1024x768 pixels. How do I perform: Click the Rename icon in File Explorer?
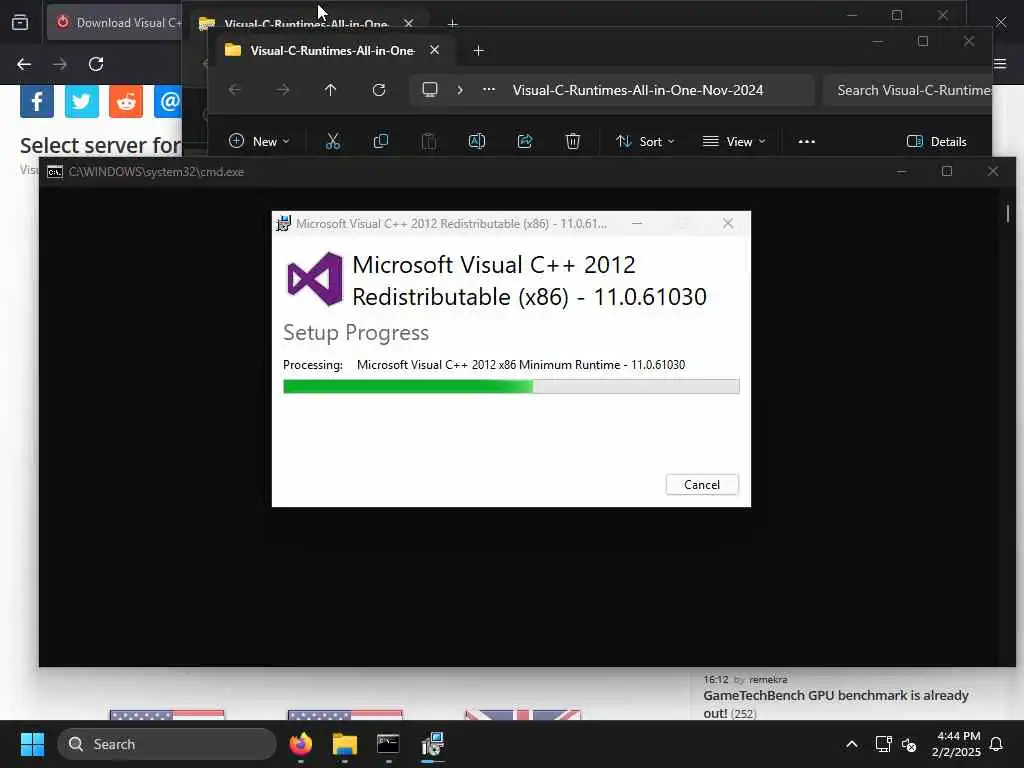pyautogui.click(x=477, y=141)
